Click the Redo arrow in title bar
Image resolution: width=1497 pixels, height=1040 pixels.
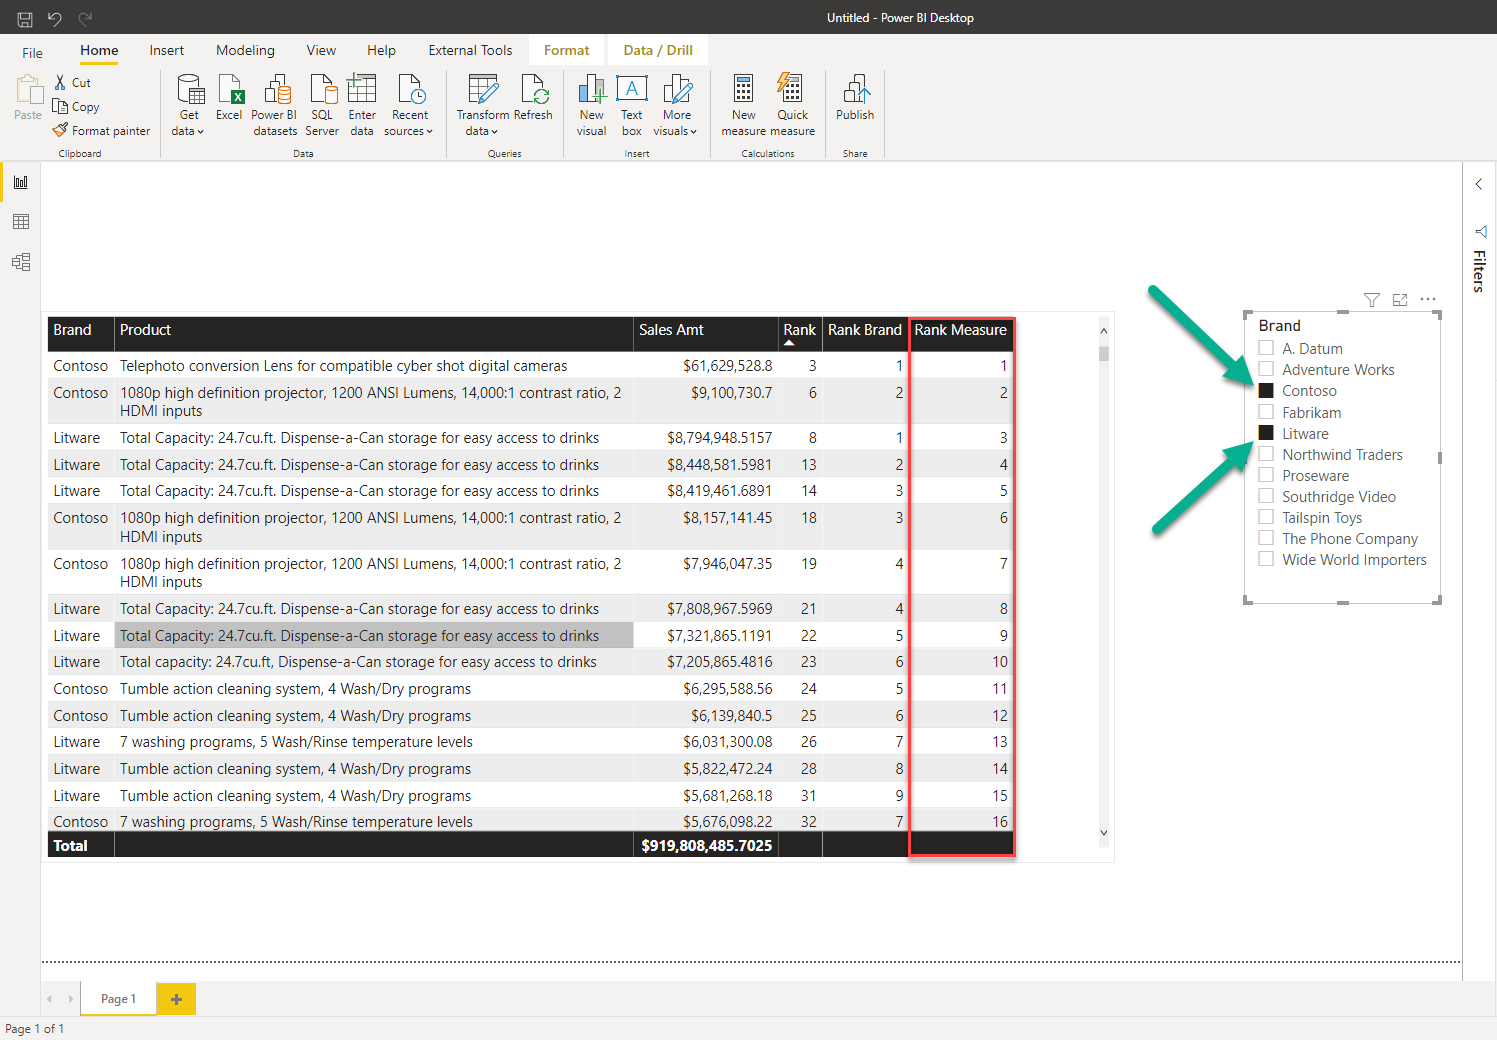click(85, 18)
